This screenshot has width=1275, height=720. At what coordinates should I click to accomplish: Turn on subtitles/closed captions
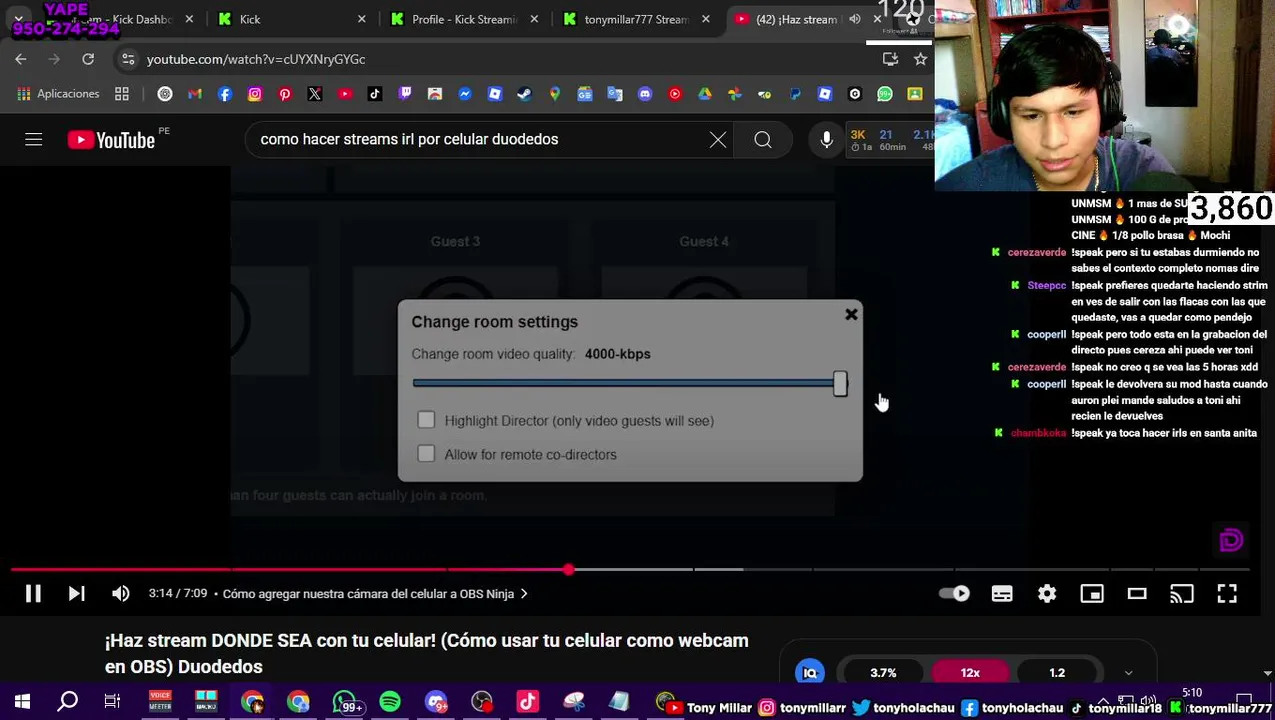click(1002, 594)
